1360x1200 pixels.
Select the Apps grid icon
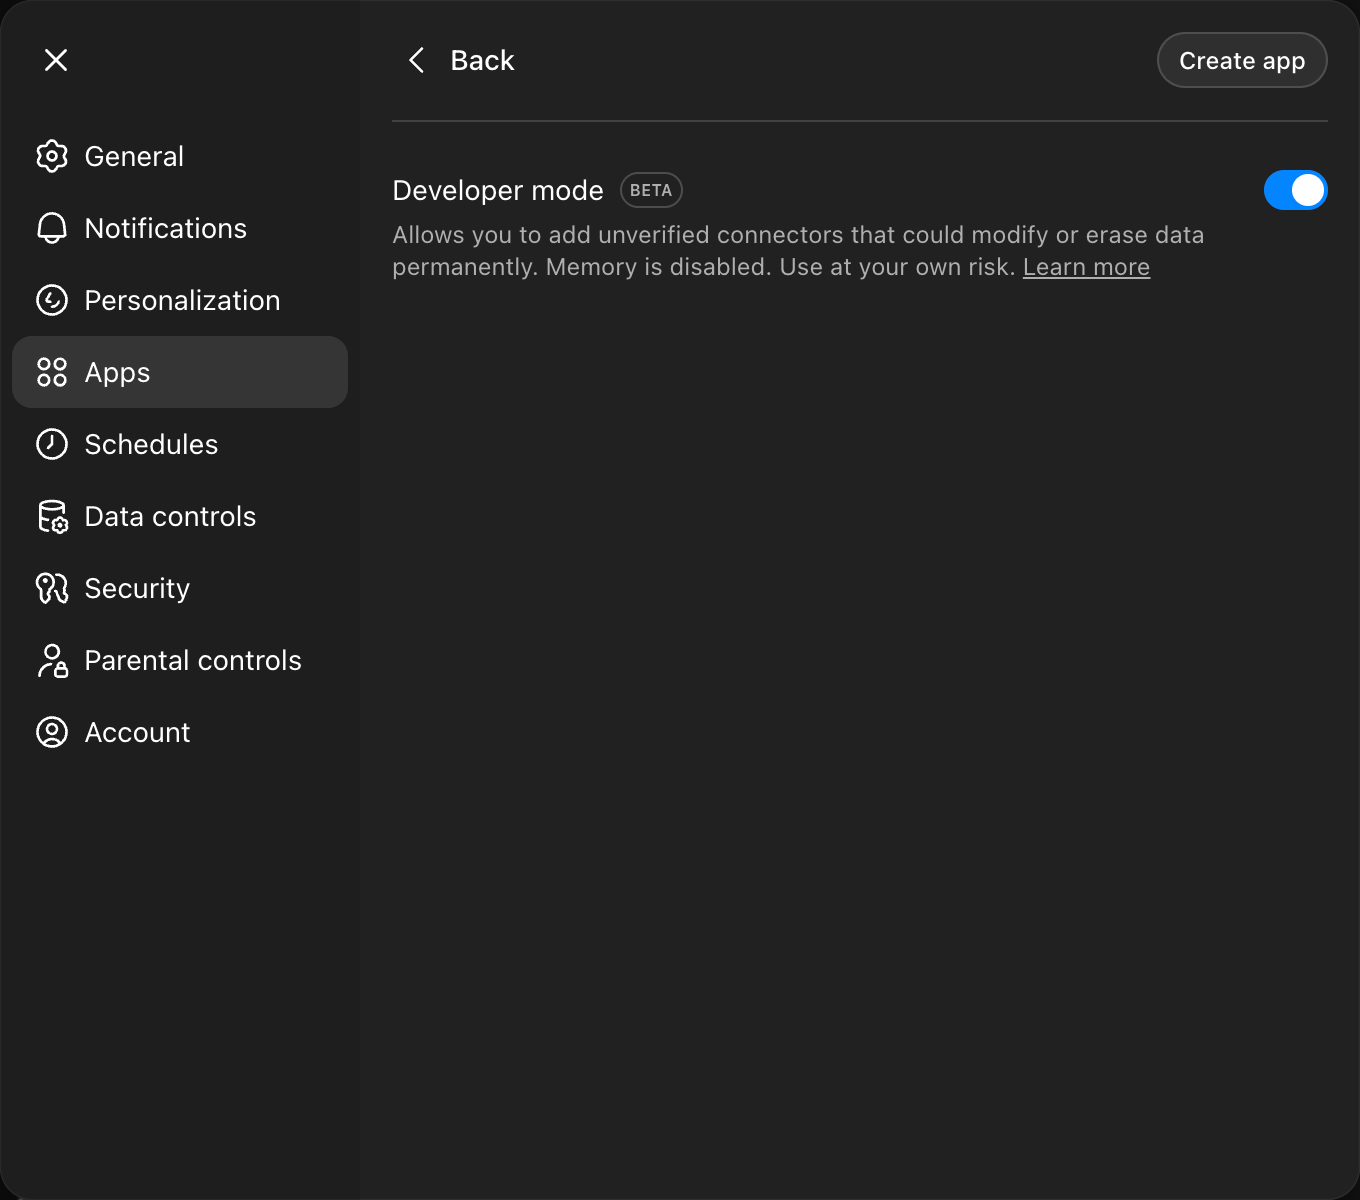pyautogui.click(x=52, y=372)
